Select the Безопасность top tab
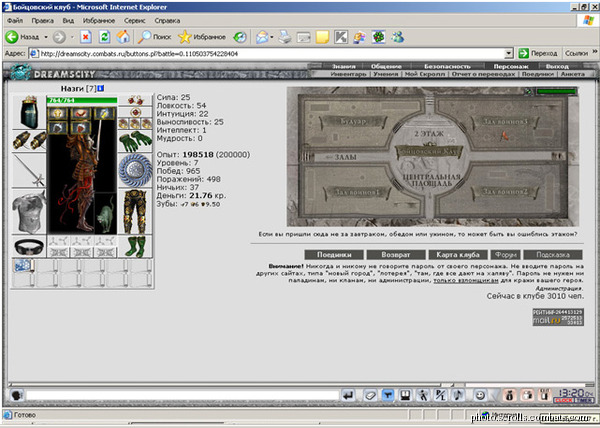 [x=447, y=66]
